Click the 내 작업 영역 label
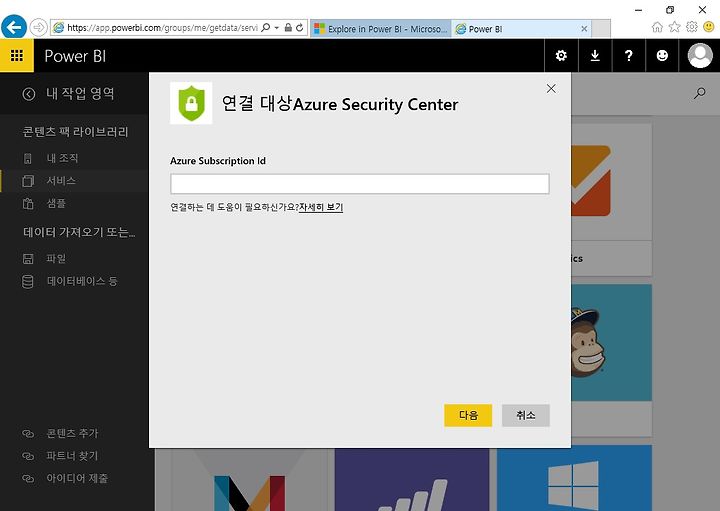This screenshot has width=720, height=511. [x=80, y=94]
